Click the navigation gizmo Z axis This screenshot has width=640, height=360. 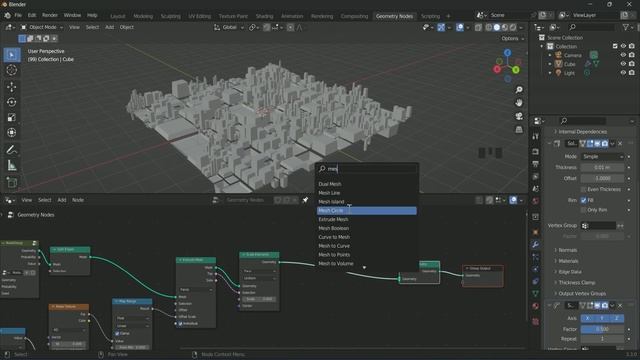tap(507, 53)
